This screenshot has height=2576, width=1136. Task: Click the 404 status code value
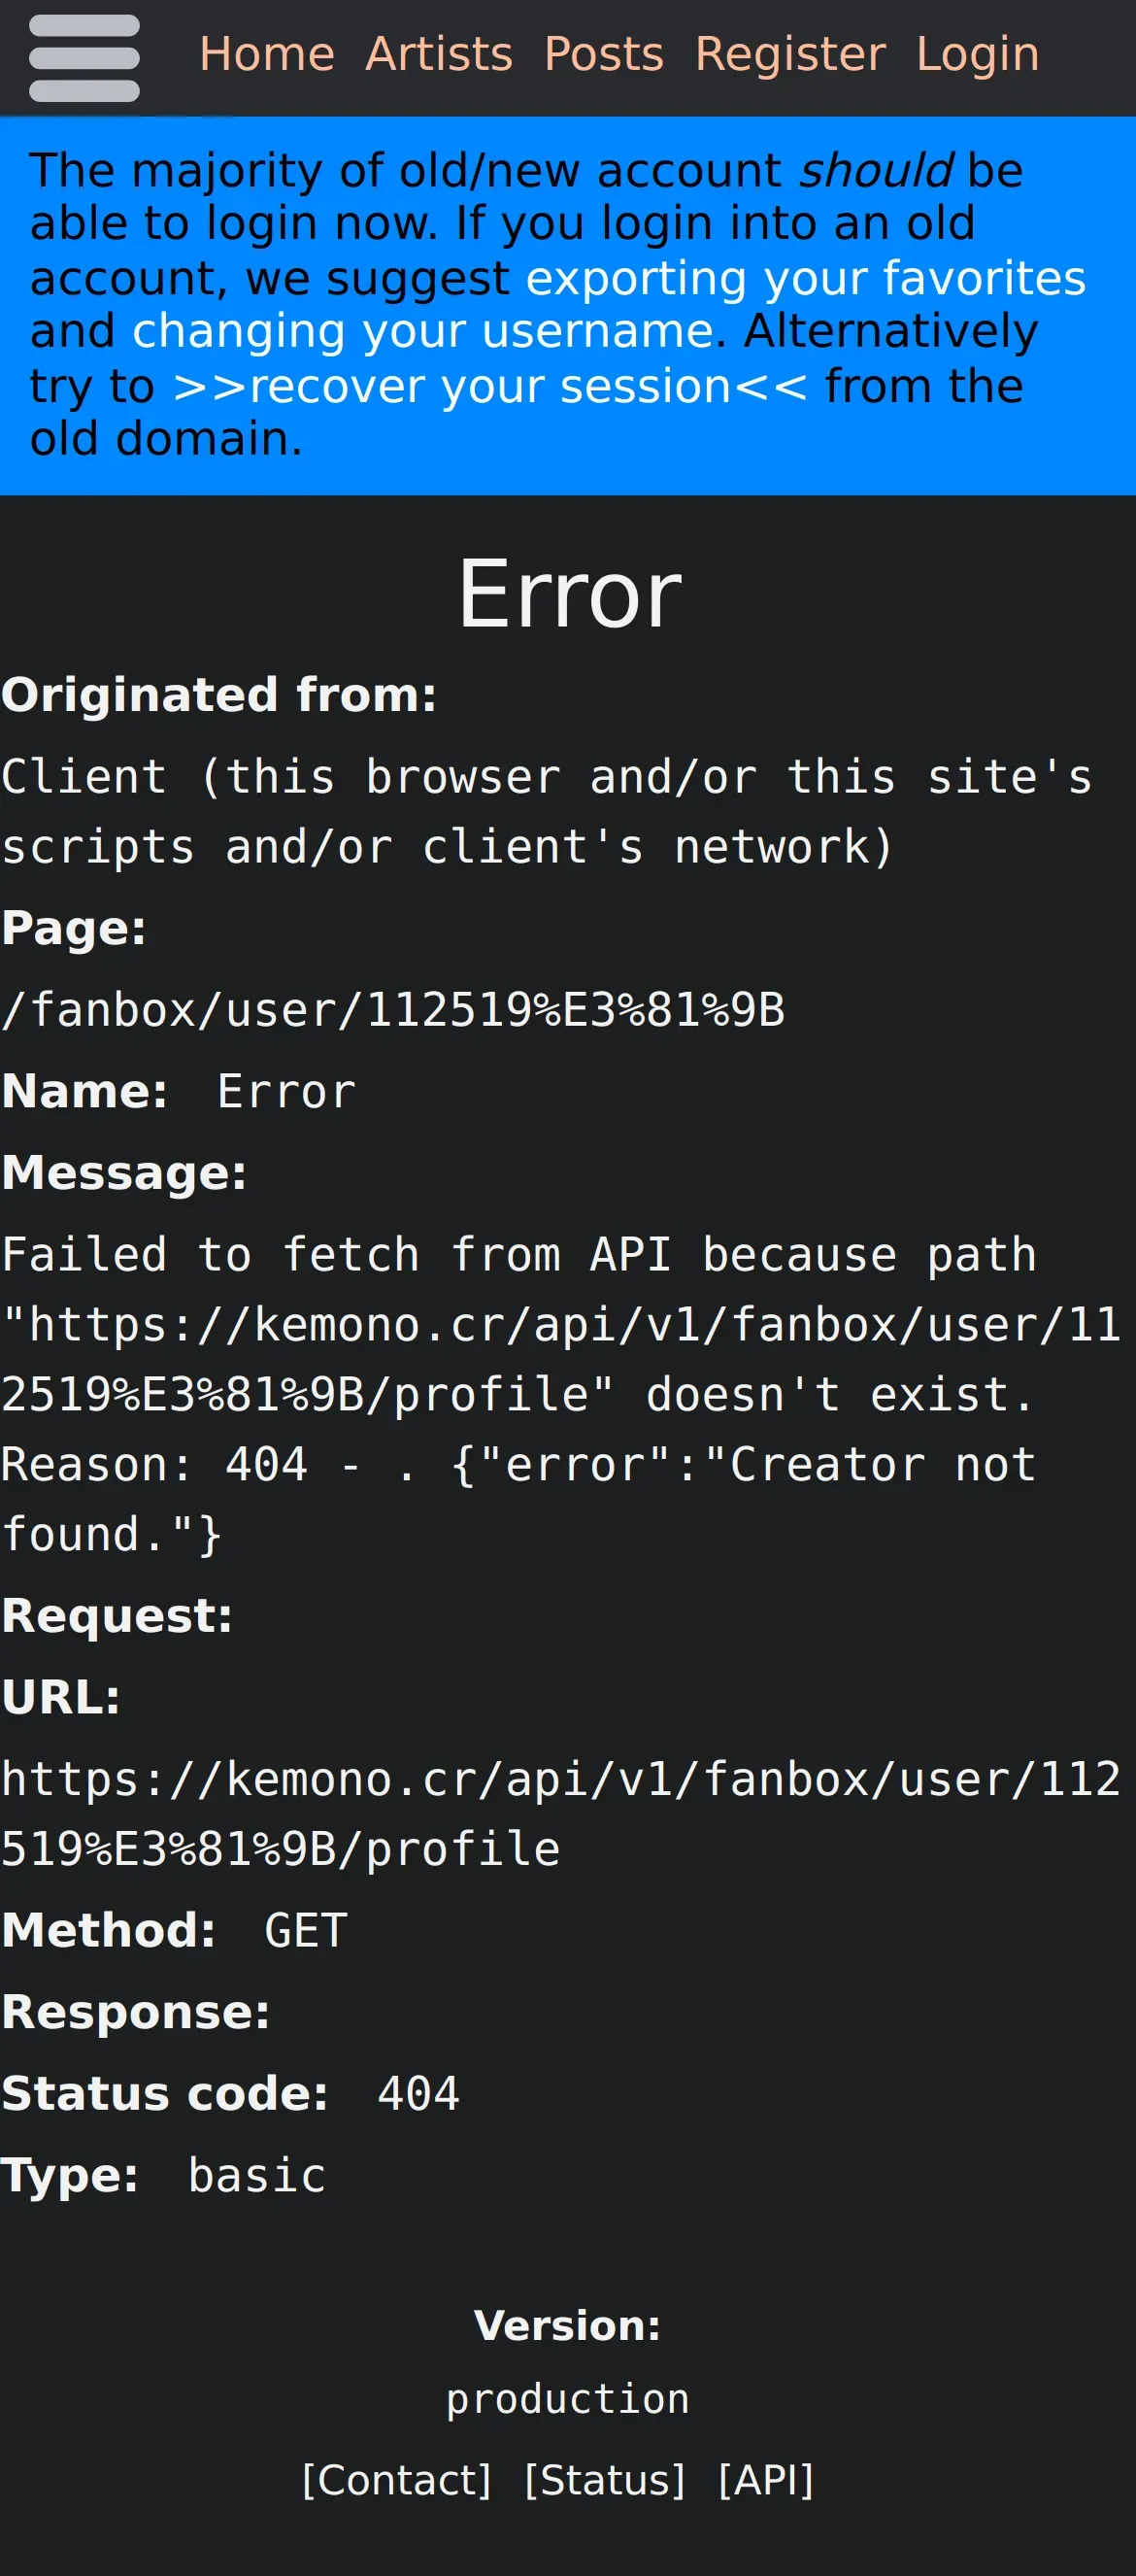[x=418, y=2093]
